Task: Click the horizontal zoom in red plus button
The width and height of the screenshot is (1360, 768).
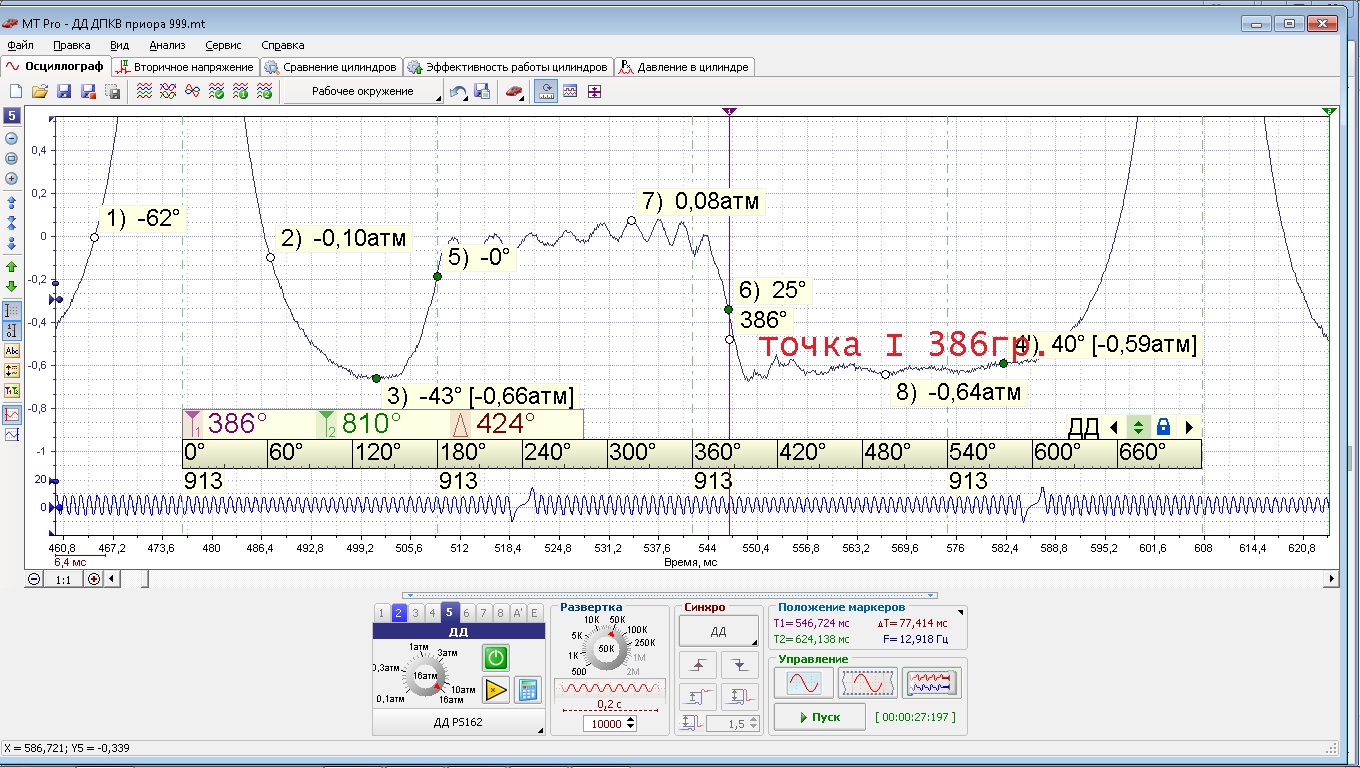Action: click(x=94, y=579)
